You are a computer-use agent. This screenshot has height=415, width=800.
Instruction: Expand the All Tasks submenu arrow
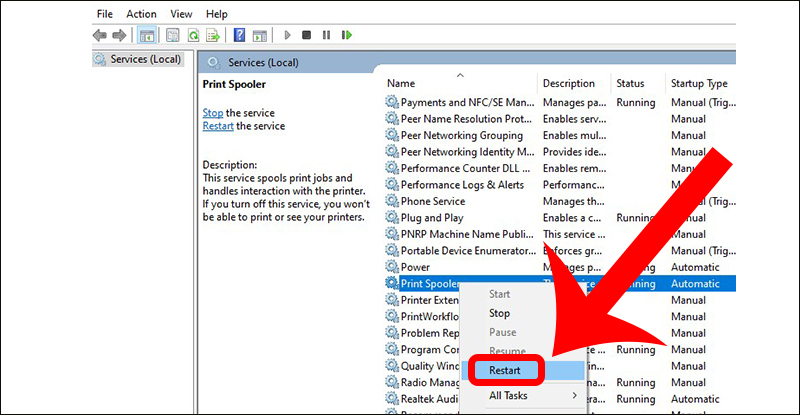(x=574, y=396)
